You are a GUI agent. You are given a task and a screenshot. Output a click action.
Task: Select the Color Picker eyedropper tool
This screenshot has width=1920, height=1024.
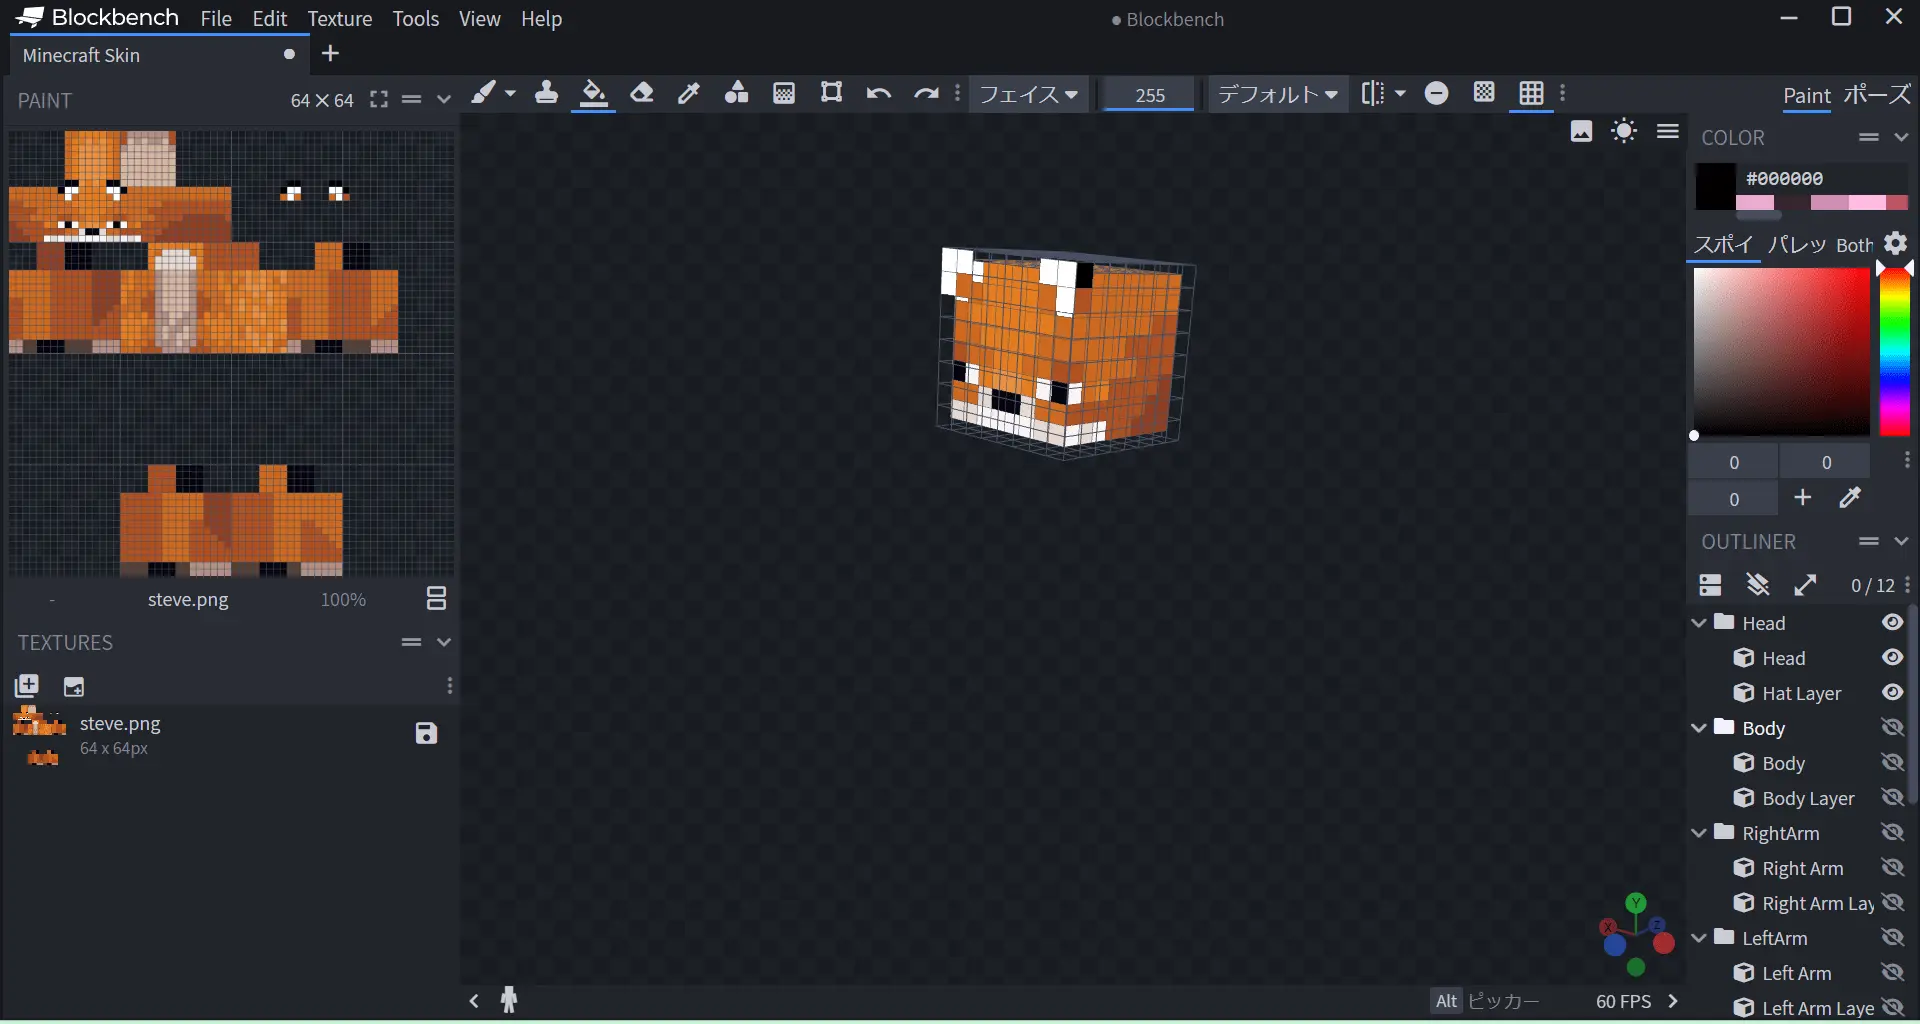[x=689, y=94]
